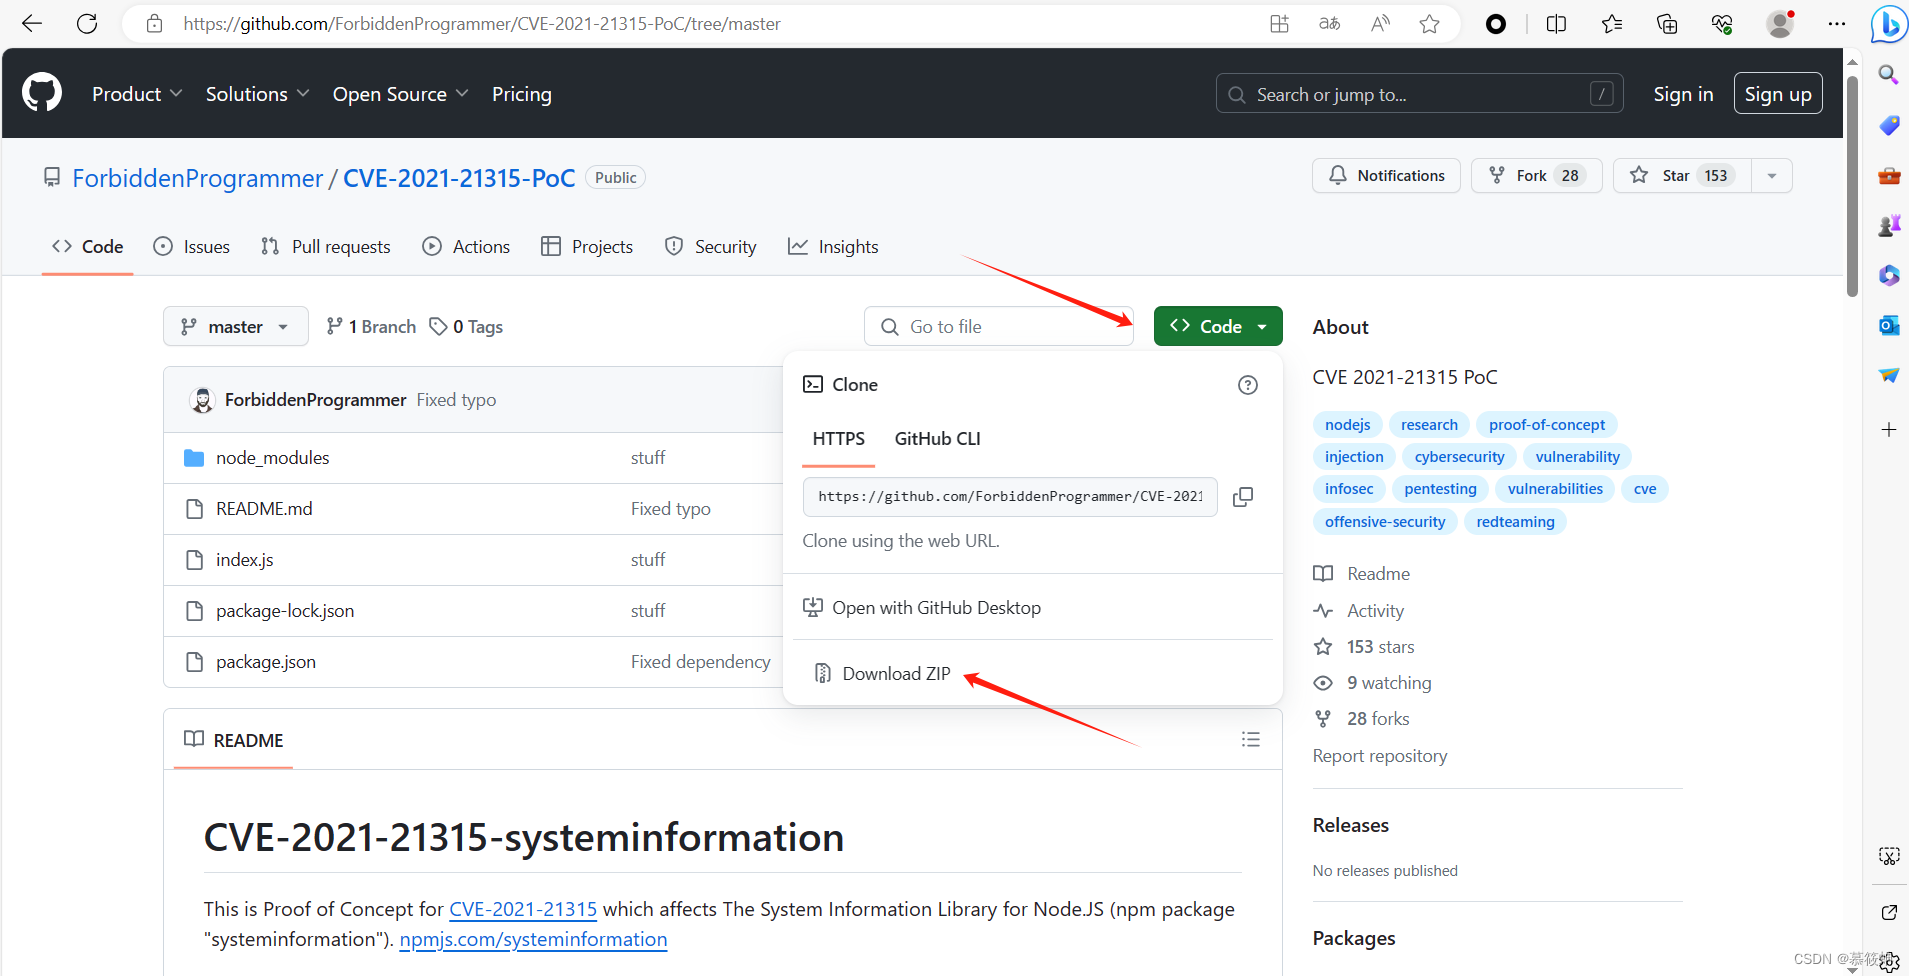
Task: Click the README outline icon
Action: click(x=1251, y=740)
